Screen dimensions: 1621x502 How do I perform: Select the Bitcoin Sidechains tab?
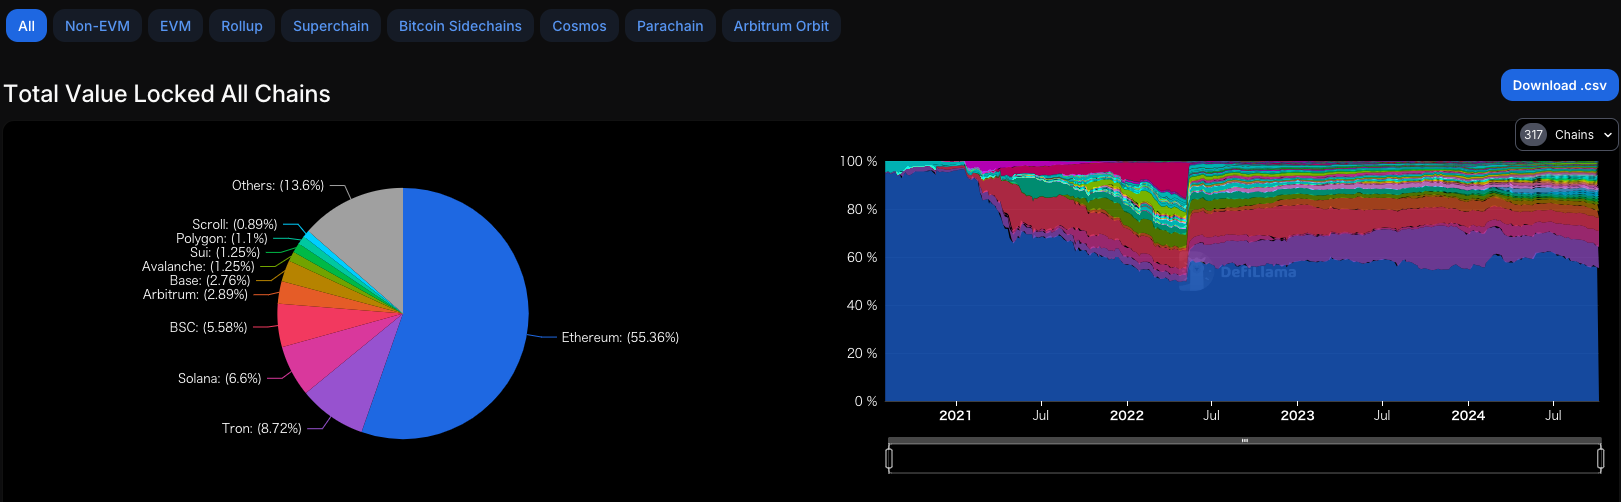click(x=460, y=26)
